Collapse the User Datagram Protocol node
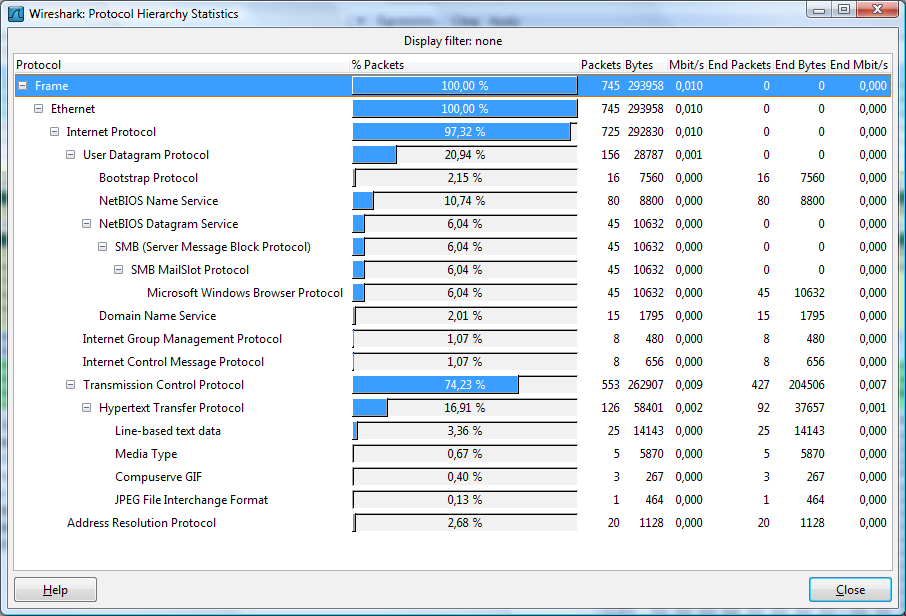 [70, 155]
